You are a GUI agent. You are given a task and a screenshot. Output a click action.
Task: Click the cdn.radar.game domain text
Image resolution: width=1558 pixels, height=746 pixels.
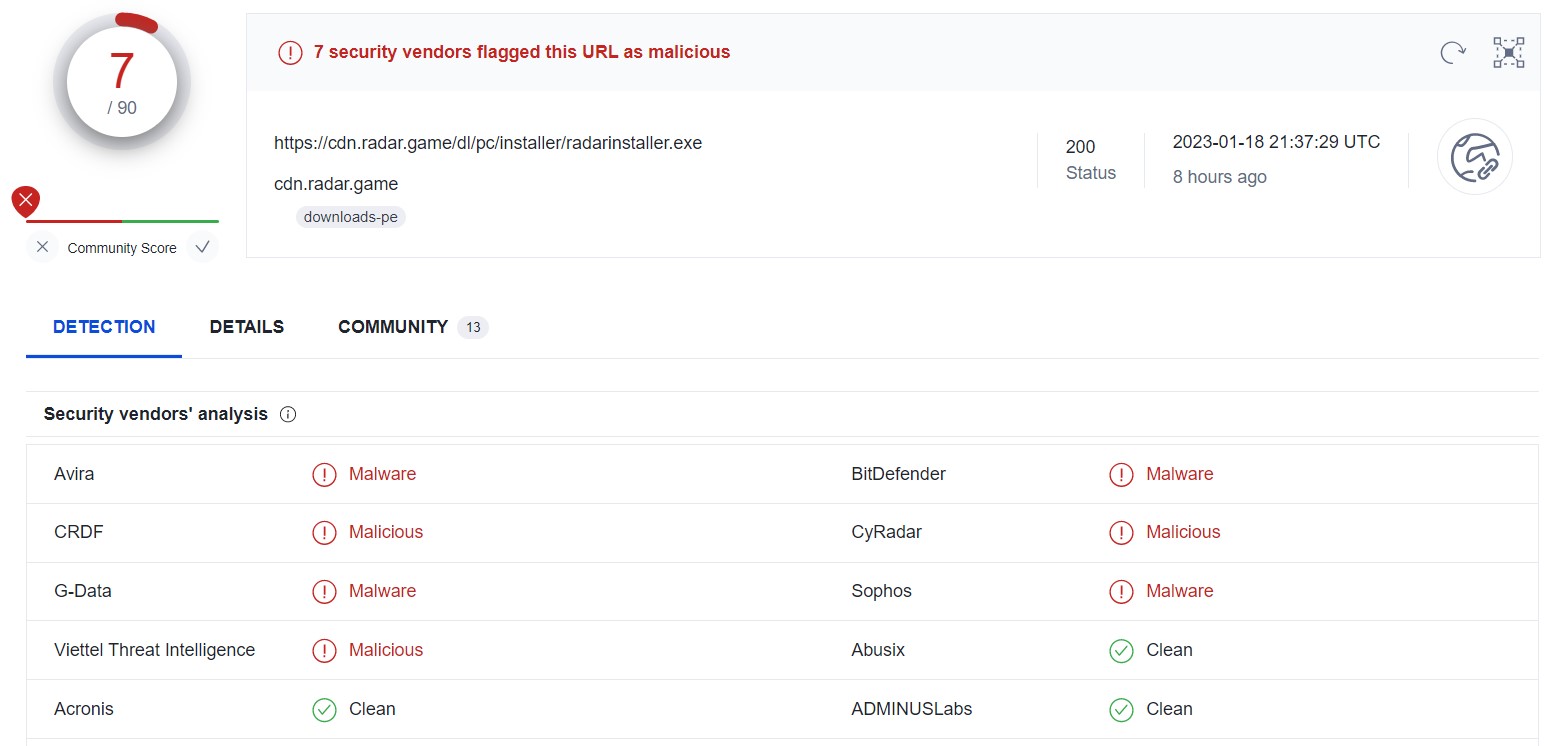tap(336, 184)
